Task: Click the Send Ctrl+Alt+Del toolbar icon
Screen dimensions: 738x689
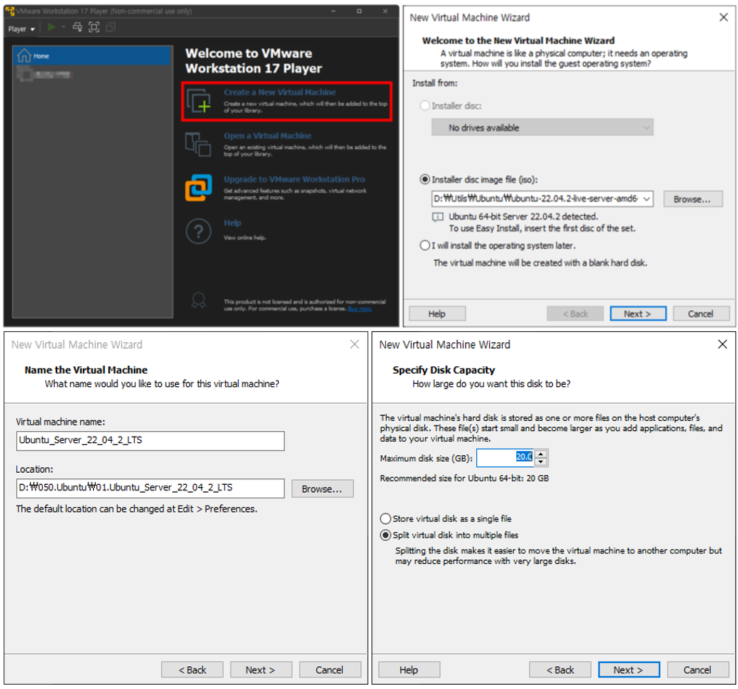Action: pos(77,27)
